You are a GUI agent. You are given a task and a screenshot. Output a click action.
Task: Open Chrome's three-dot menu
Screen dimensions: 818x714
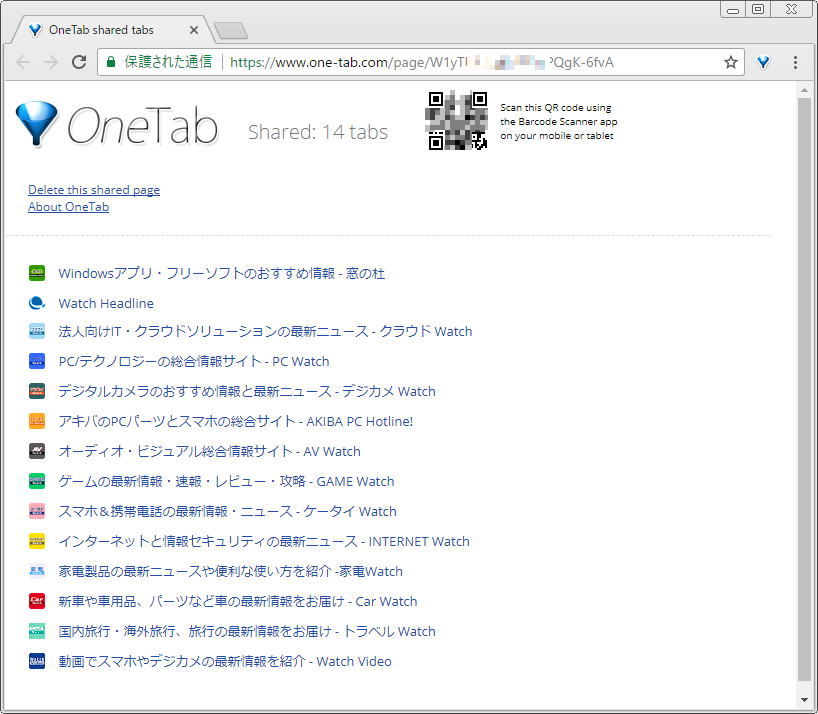[x=795, y=62]
